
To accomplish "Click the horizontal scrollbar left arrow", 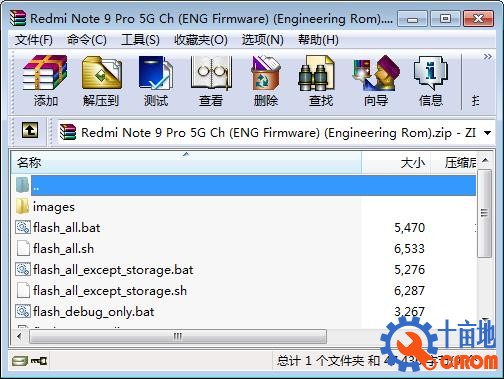I will coord(19,337).
